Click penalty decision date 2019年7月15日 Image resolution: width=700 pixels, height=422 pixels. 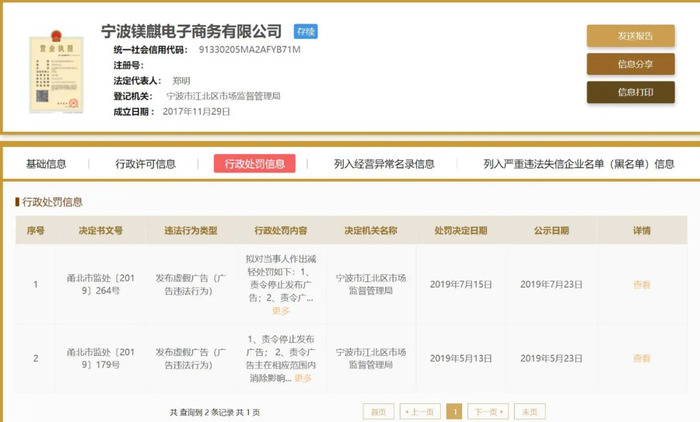pos(461,284)
